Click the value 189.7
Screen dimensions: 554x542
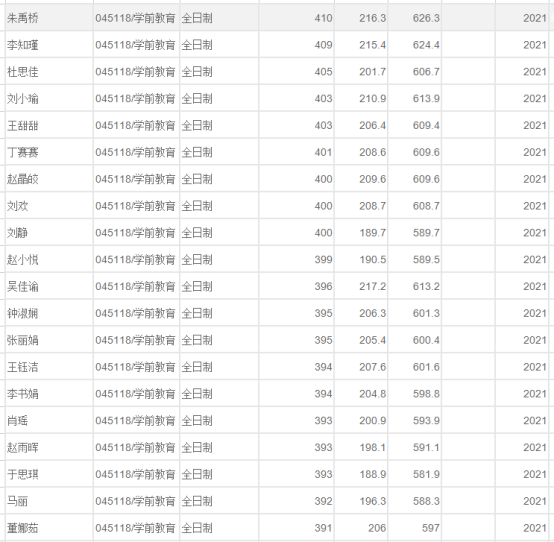pyautogui.click(x=373, y=233)
